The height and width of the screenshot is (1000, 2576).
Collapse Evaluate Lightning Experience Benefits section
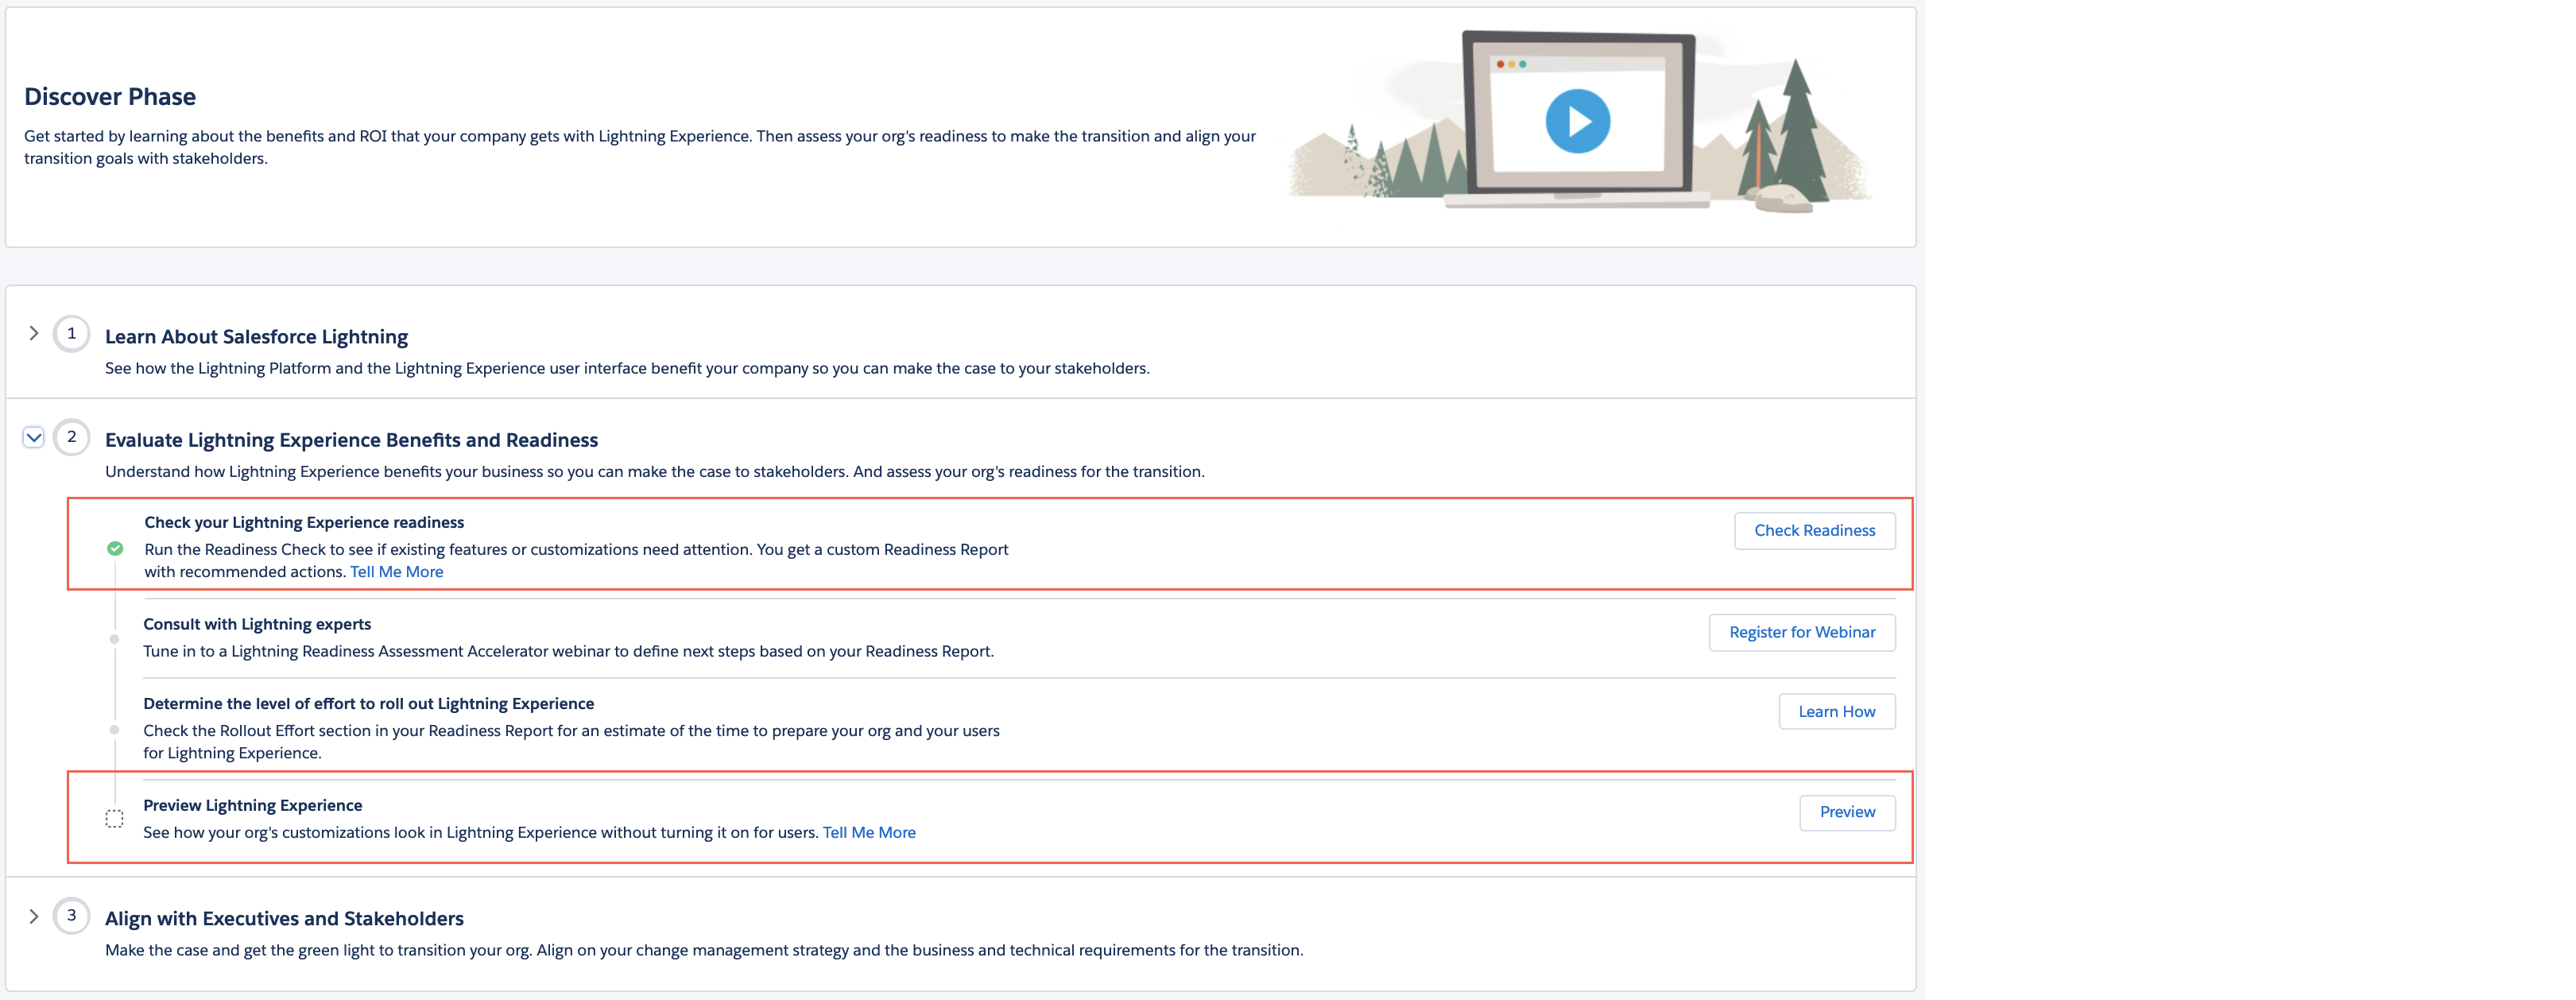click(34, 437)
